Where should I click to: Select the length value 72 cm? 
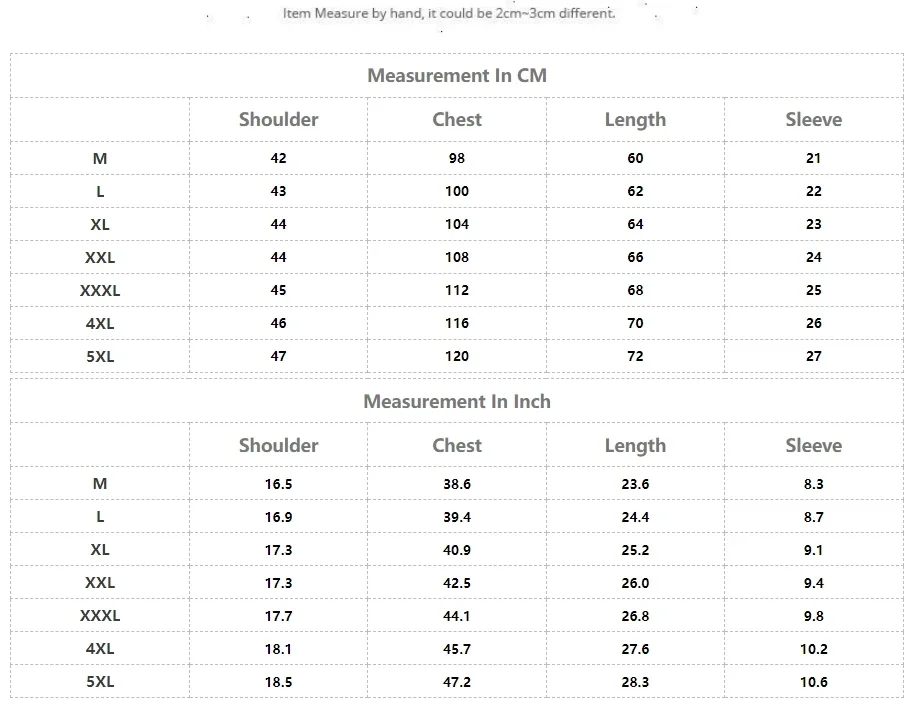pos(635,356)
